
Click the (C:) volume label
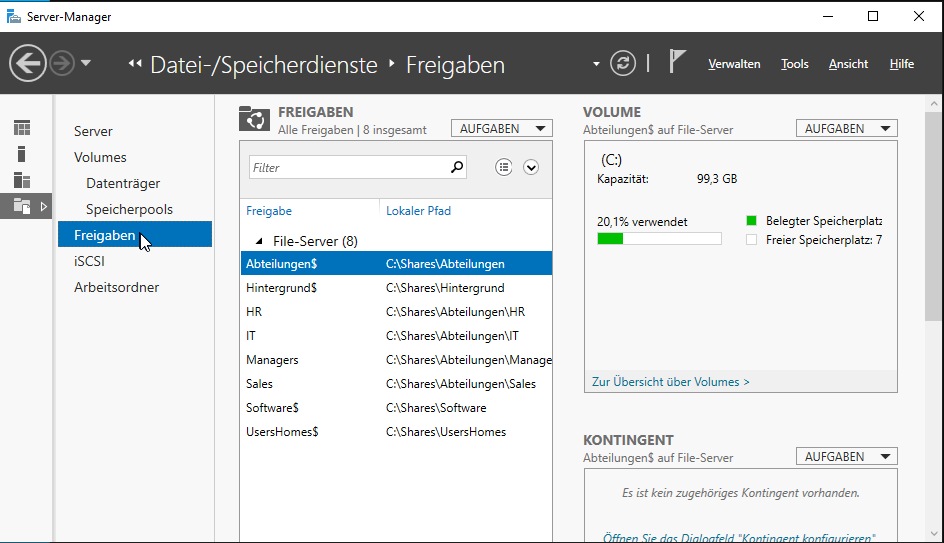pos(611,160)
